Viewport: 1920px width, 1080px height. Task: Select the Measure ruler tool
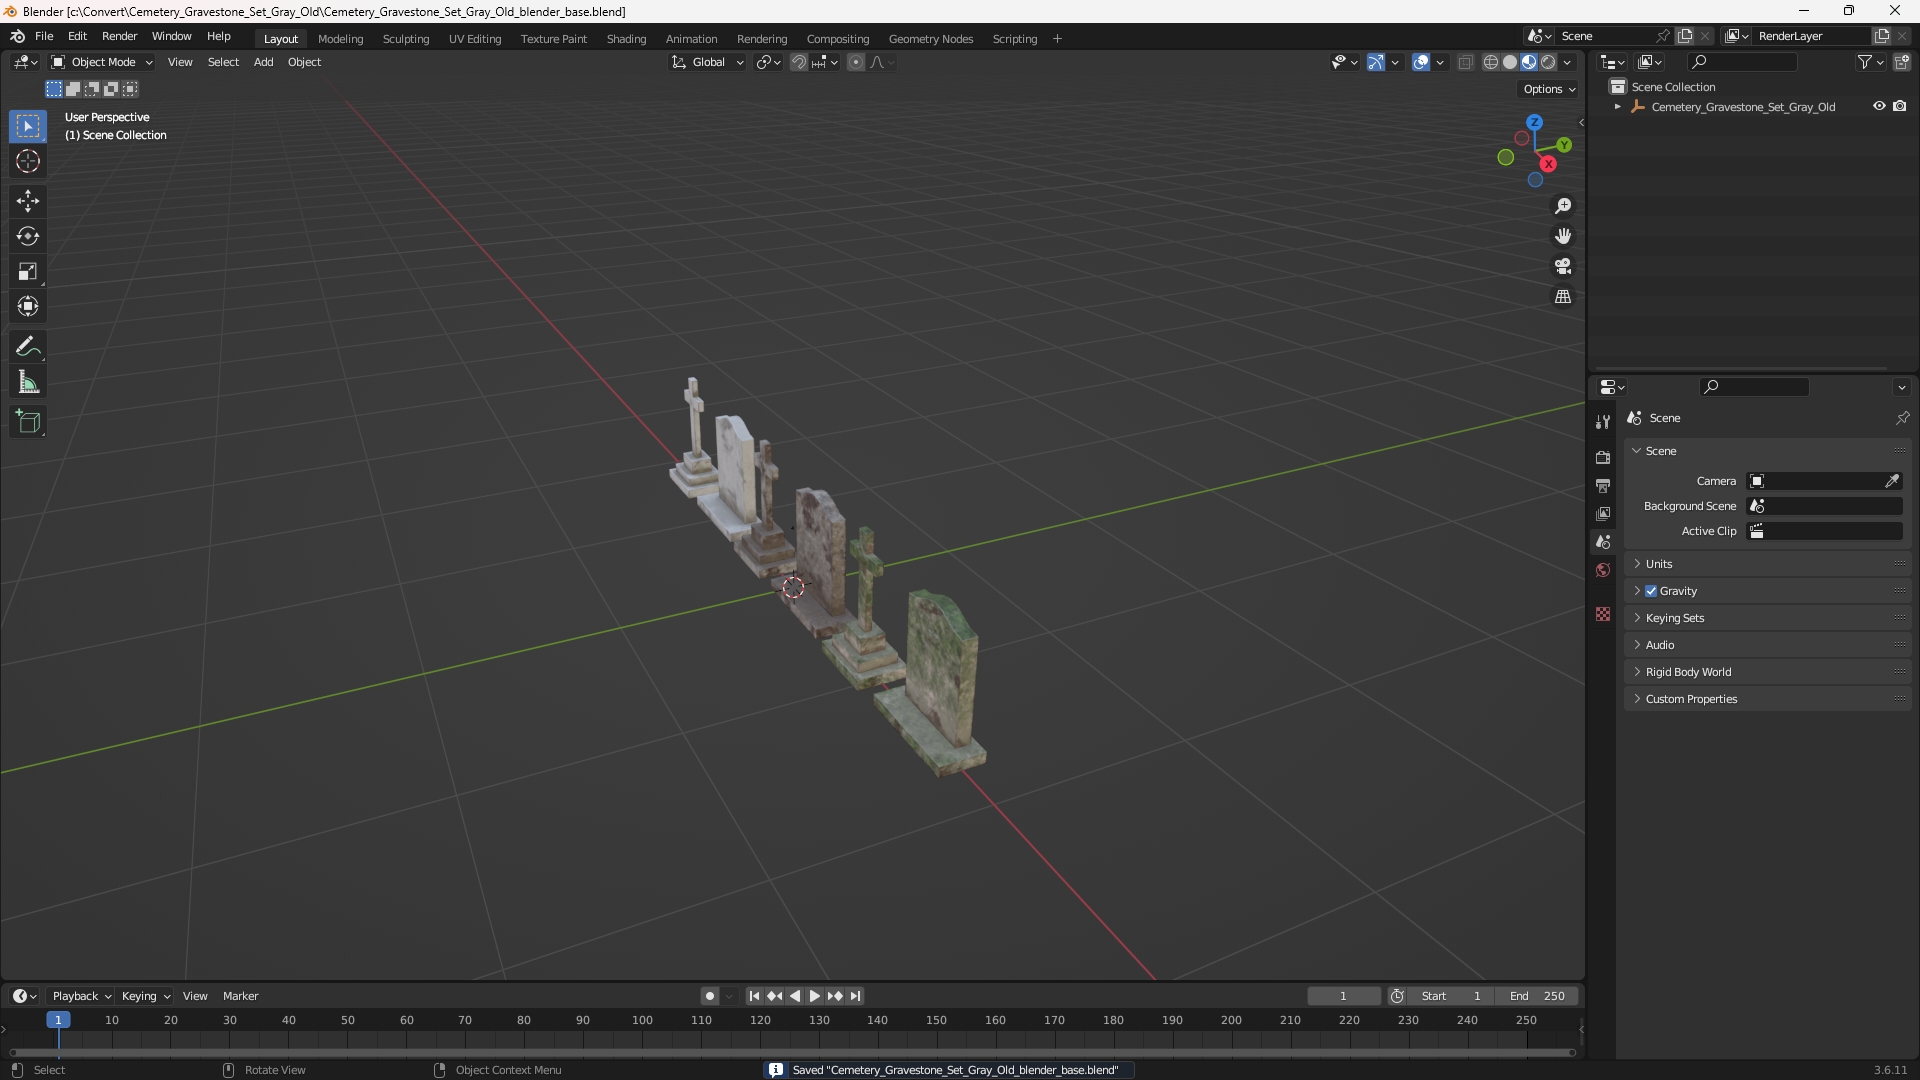28,382
